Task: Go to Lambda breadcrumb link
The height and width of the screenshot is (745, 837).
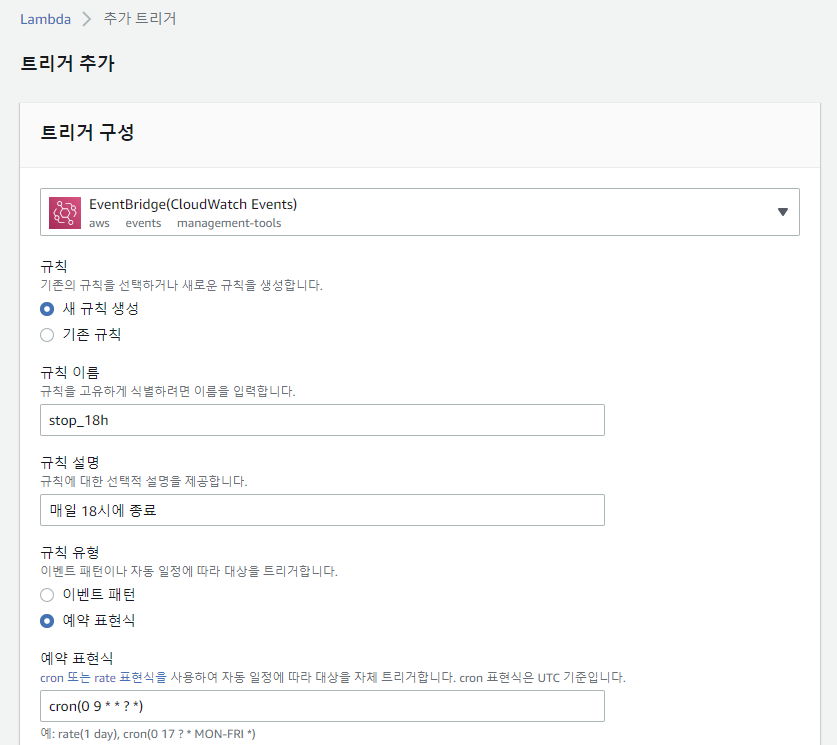Action: tap(45, 19)
